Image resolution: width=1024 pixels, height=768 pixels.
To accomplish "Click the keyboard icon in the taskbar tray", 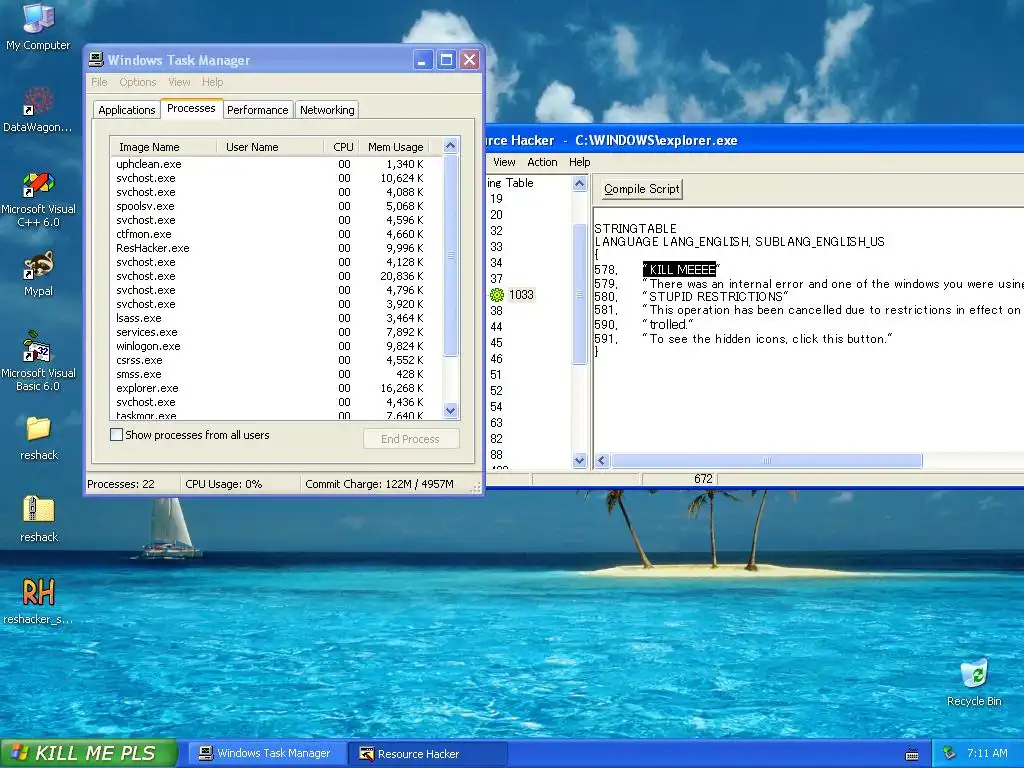I will tap(912, 754).
